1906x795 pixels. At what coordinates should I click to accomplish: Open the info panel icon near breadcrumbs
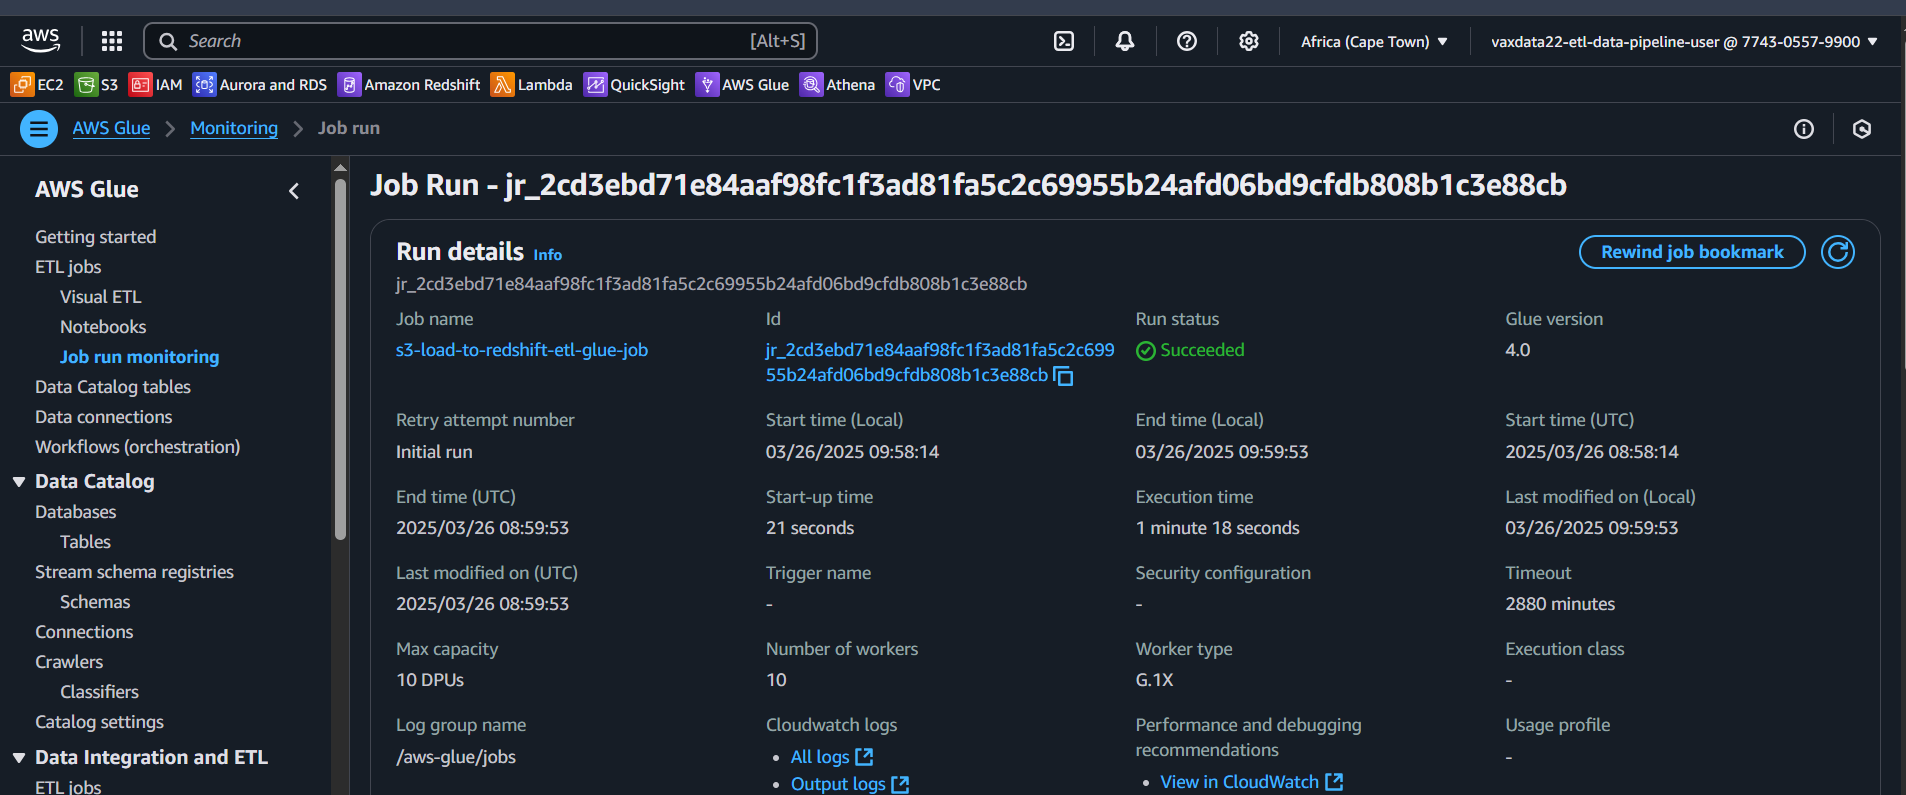(x=1804, y=129)
